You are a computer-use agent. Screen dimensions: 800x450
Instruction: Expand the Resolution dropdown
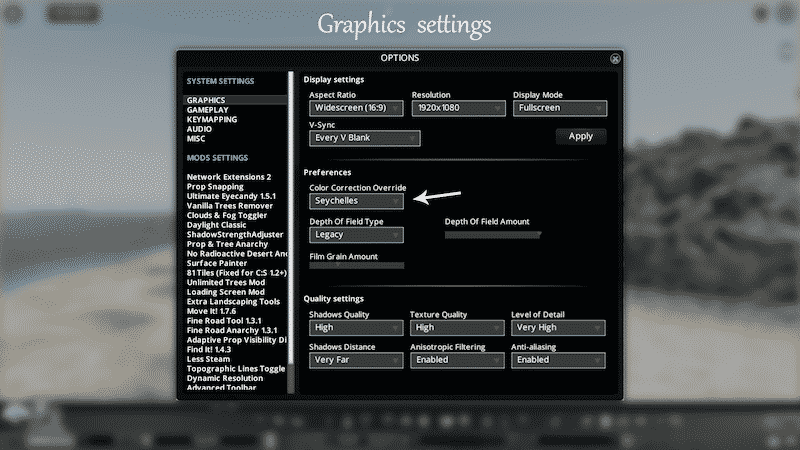(x=457, y=108)
